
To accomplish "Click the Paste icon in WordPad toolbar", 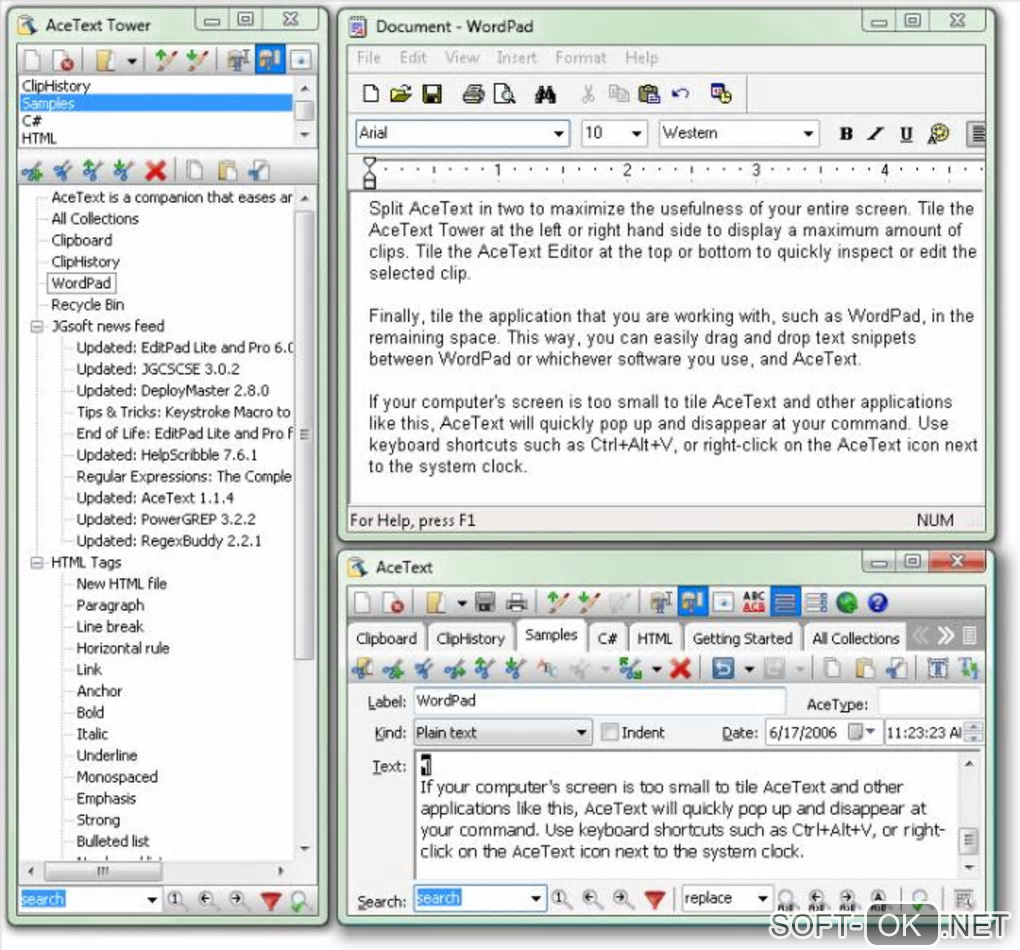I will [x=649, y=94].
